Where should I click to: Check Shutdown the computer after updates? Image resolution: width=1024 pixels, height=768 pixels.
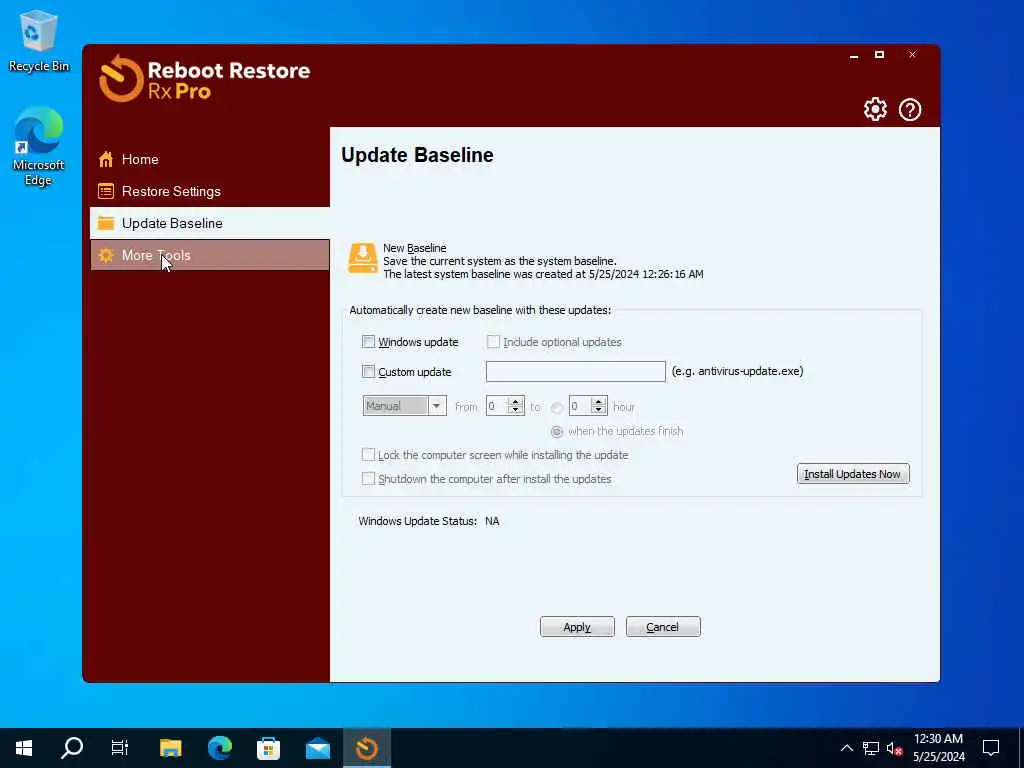[368, 479]
